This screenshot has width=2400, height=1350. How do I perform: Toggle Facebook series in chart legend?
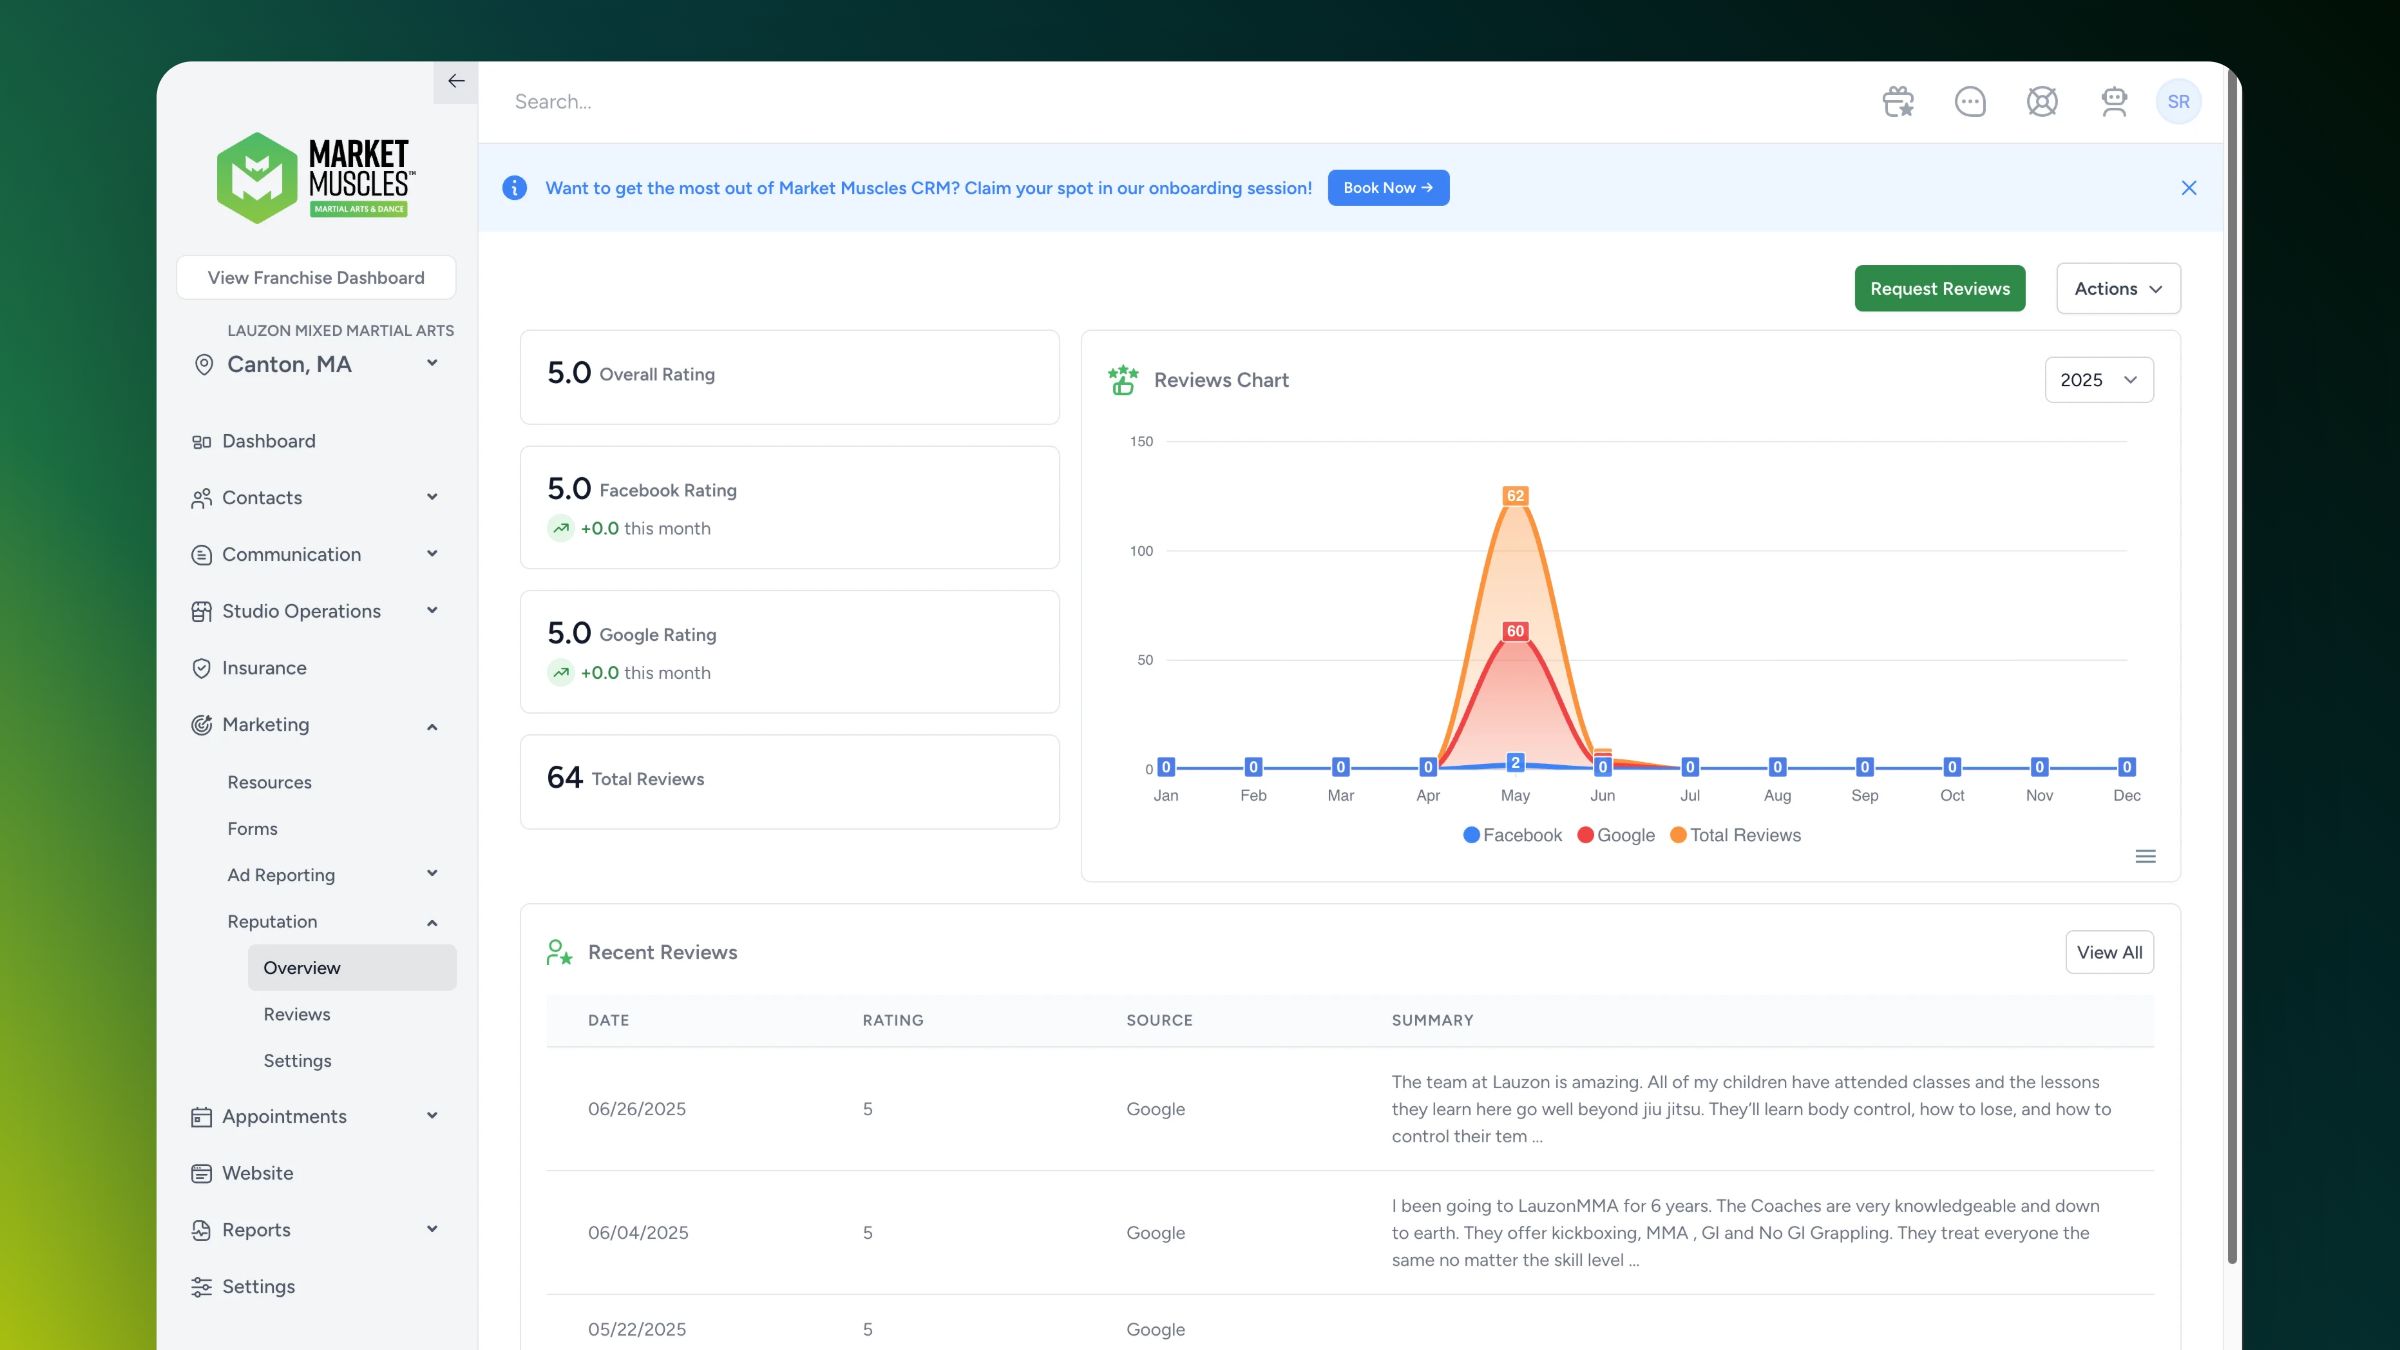pyautogui.click(x=1512, y=835)
